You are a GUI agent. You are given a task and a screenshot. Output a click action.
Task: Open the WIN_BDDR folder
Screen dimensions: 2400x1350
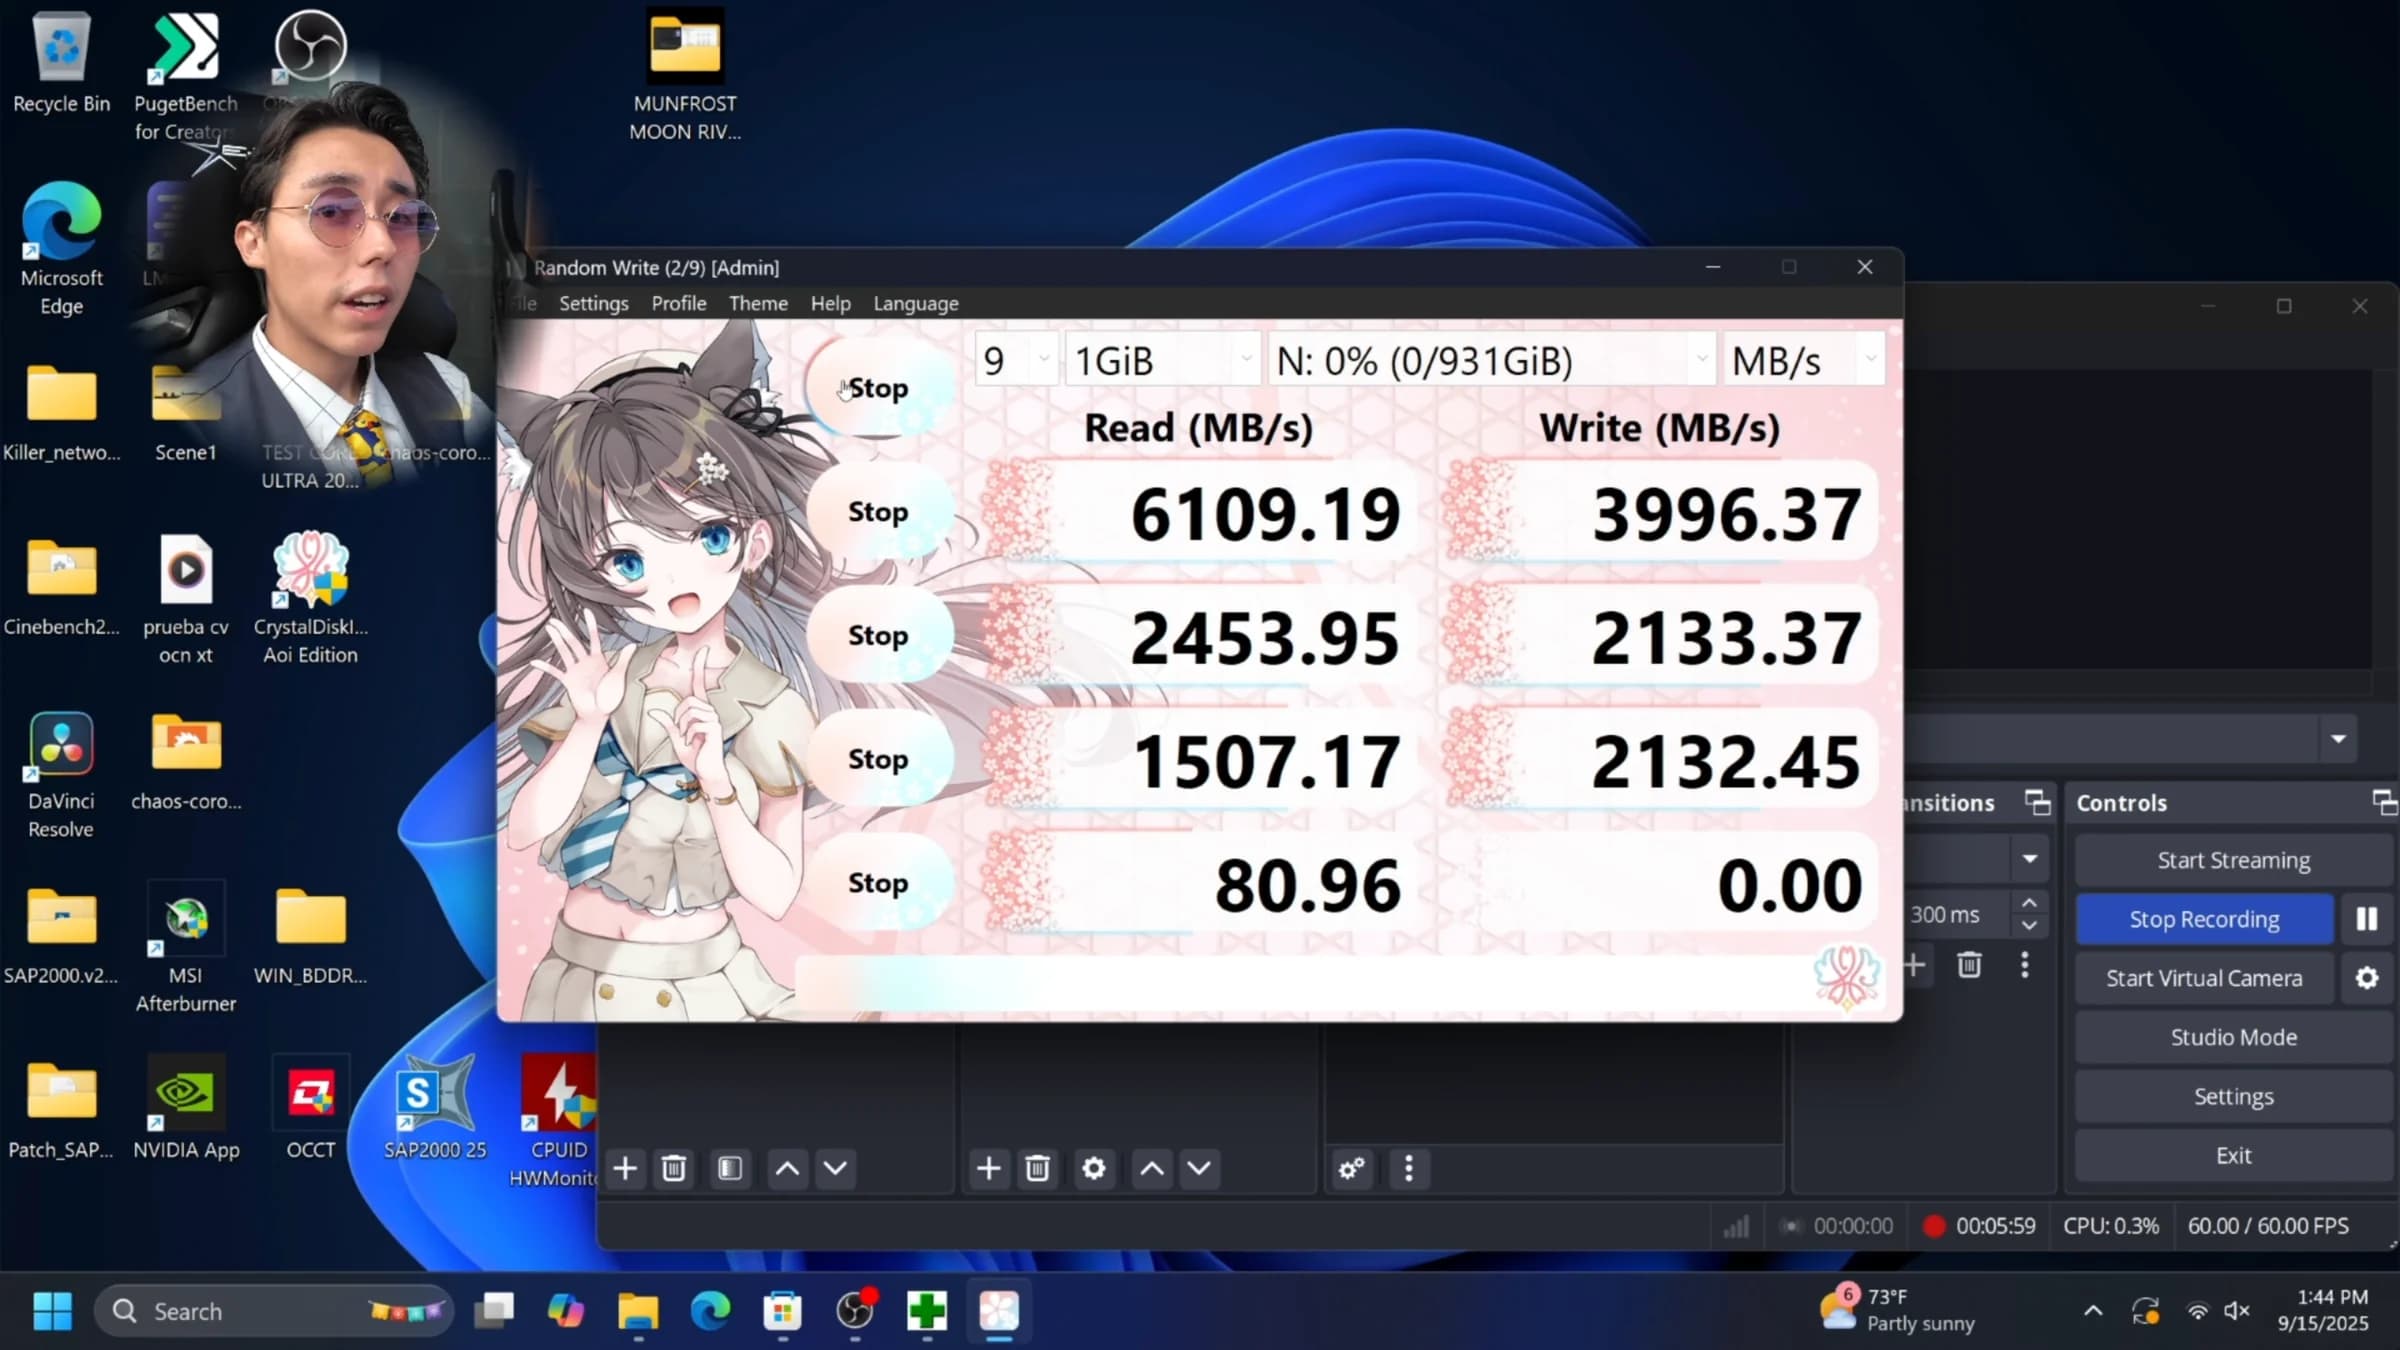point(311,935)
